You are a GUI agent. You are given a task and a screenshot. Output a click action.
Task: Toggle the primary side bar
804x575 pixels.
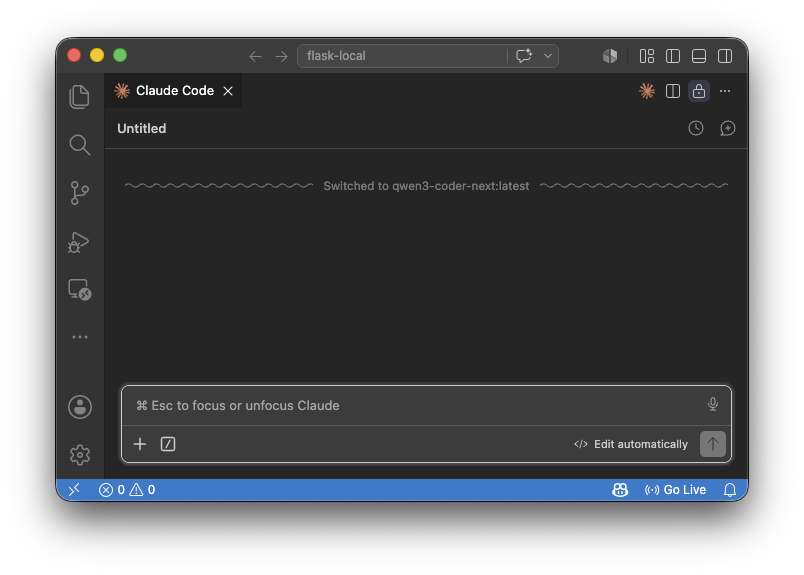[673, 56]
